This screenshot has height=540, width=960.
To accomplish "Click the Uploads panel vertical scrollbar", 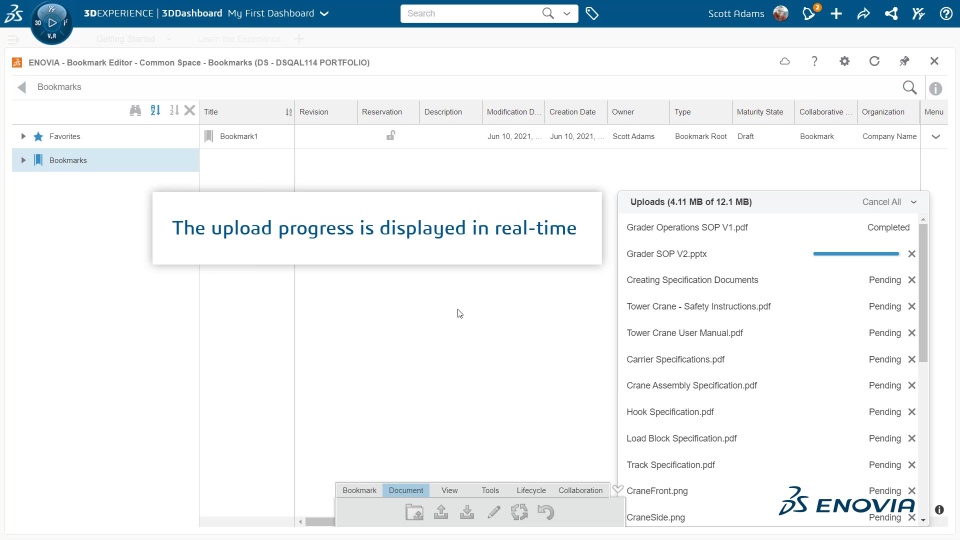I will [x=923, y=293].
